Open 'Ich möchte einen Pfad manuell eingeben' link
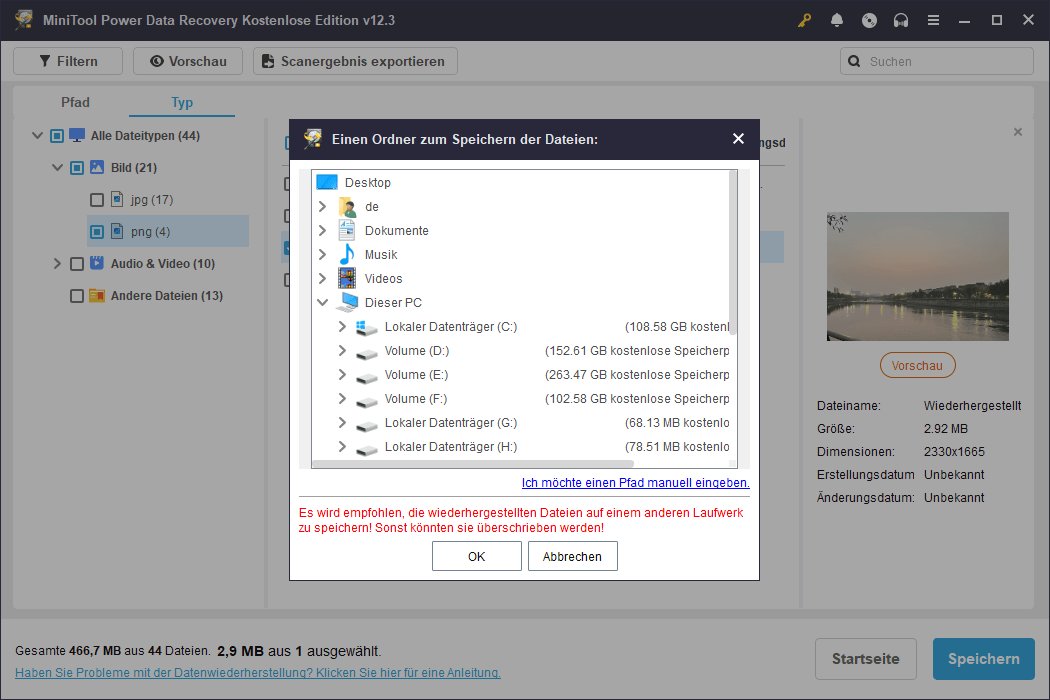This screenshot has height=700, width=1050. [635, 482]
